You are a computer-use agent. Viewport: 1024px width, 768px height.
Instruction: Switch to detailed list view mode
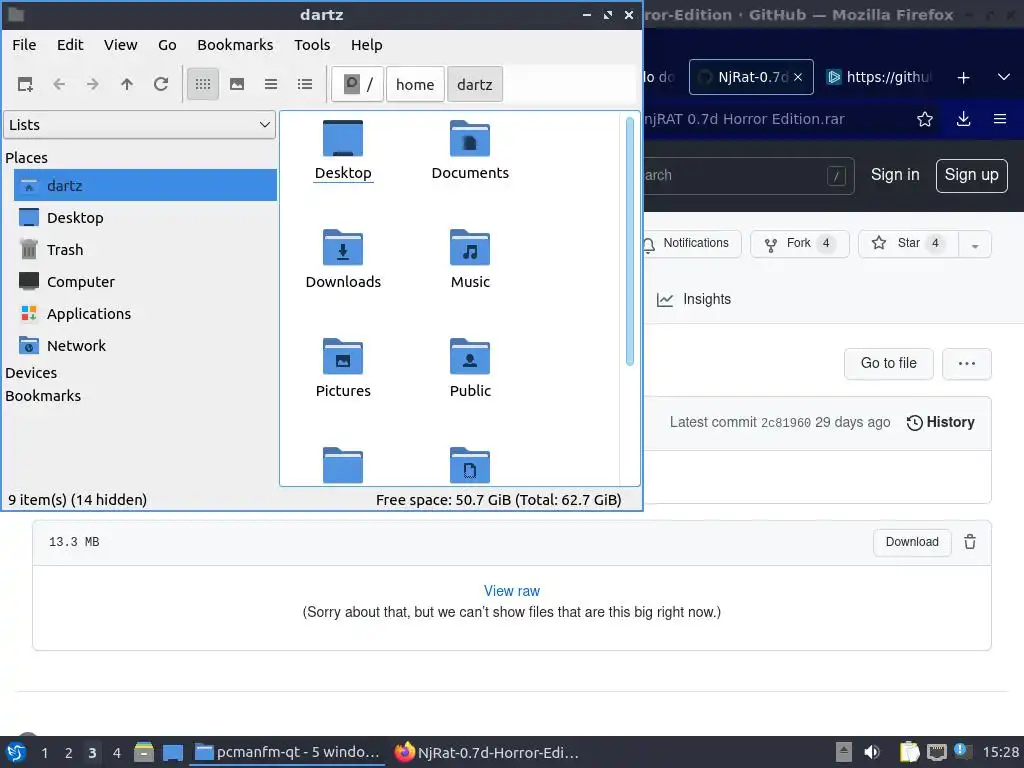tap(305, 84)
